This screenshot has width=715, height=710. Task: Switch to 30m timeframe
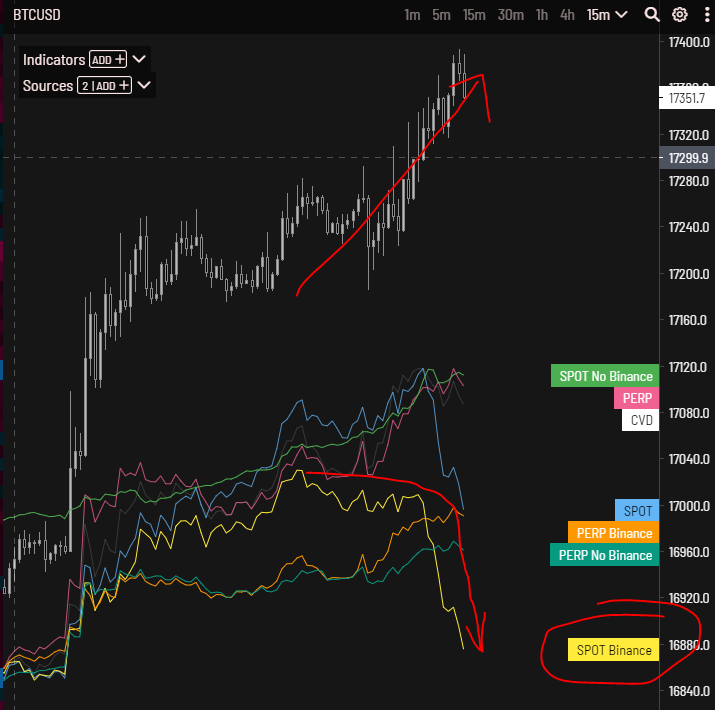[510, 15]
